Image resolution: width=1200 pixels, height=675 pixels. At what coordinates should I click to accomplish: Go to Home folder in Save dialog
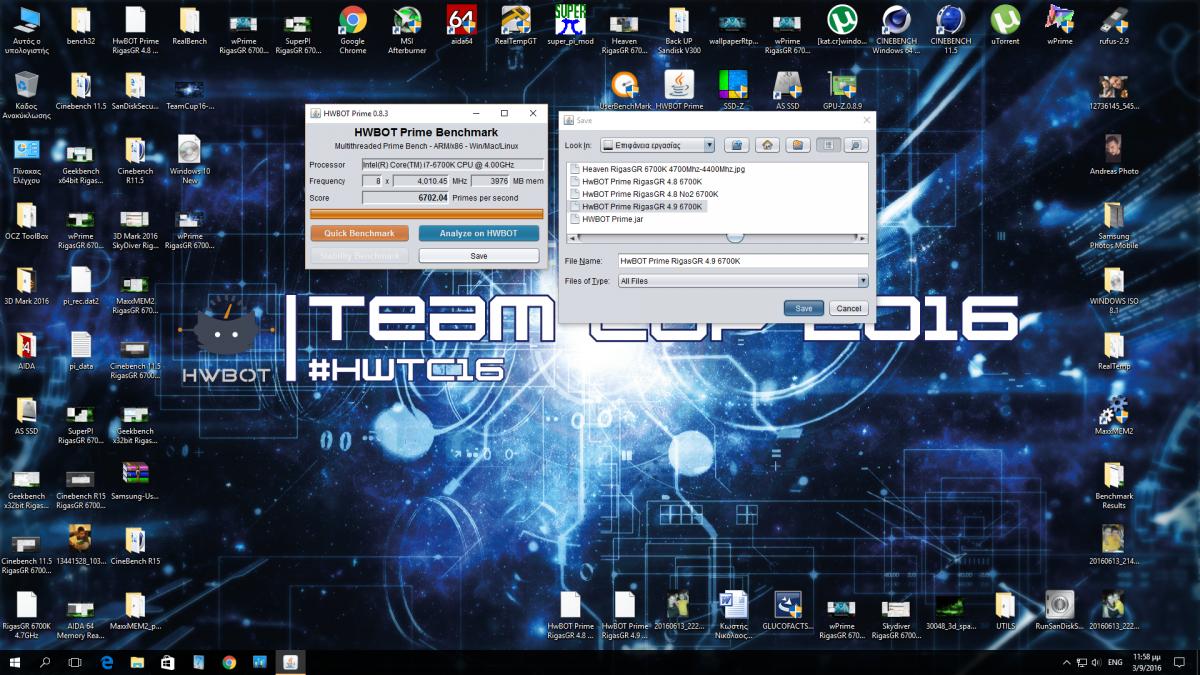pyautogui.click(x=767, y=145)
